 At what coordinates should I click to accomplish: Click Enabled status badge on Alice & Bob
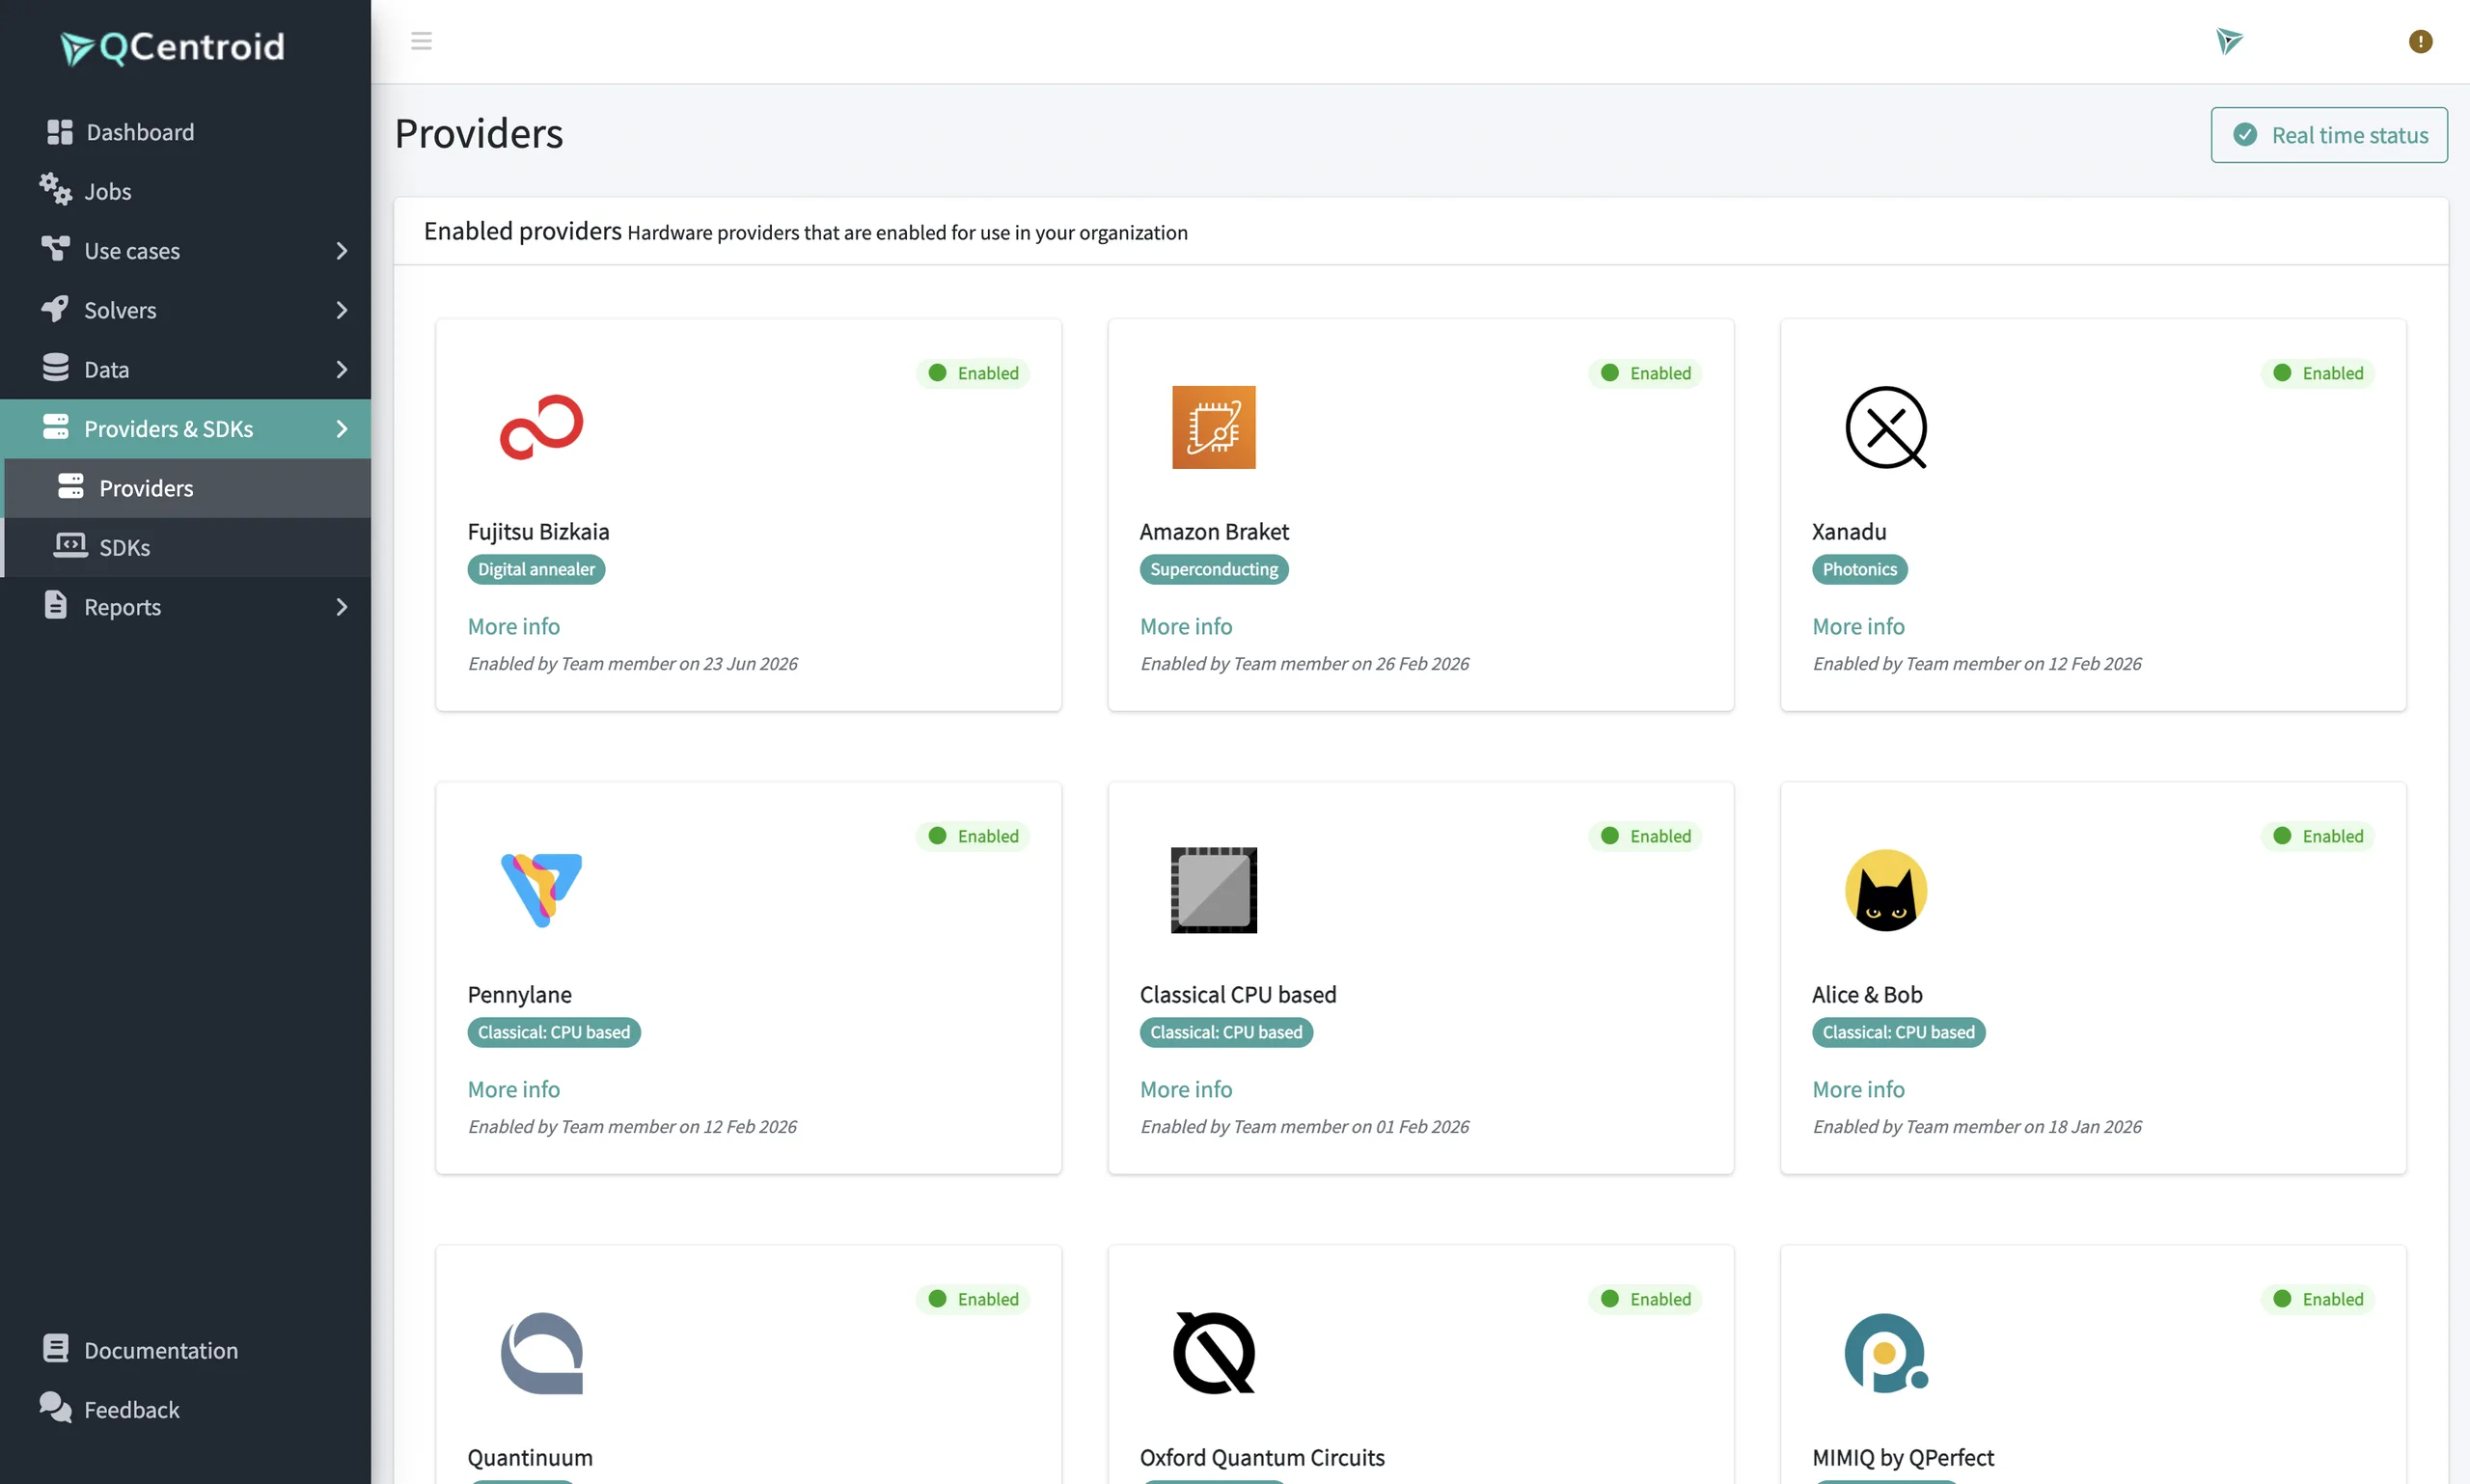(2318, 836)
